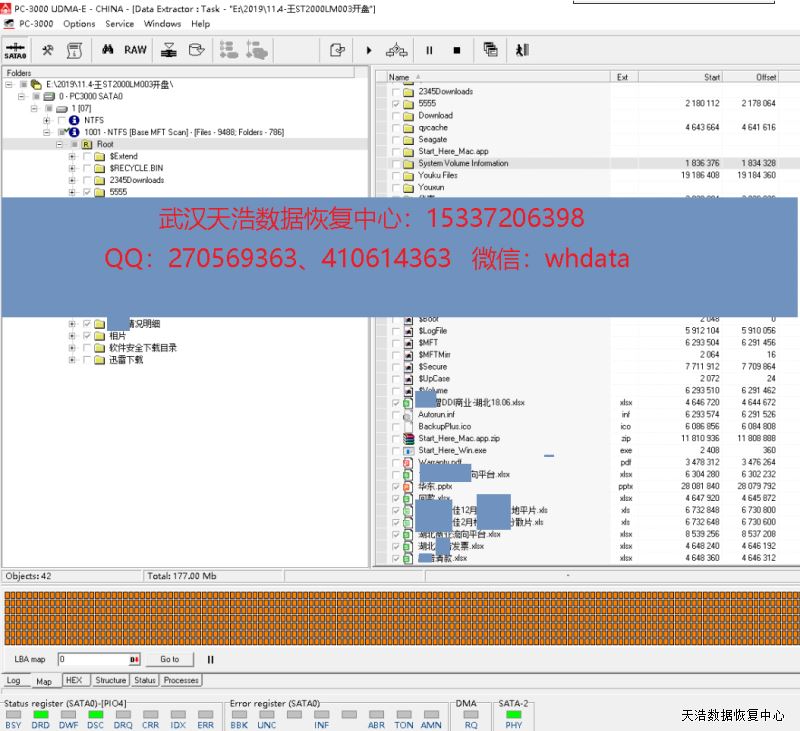Image resolution: width=800 pixels, height=731 pixels.
Task: Click the script/report scroll toolbar icon
Action: [x=74, y=50]
